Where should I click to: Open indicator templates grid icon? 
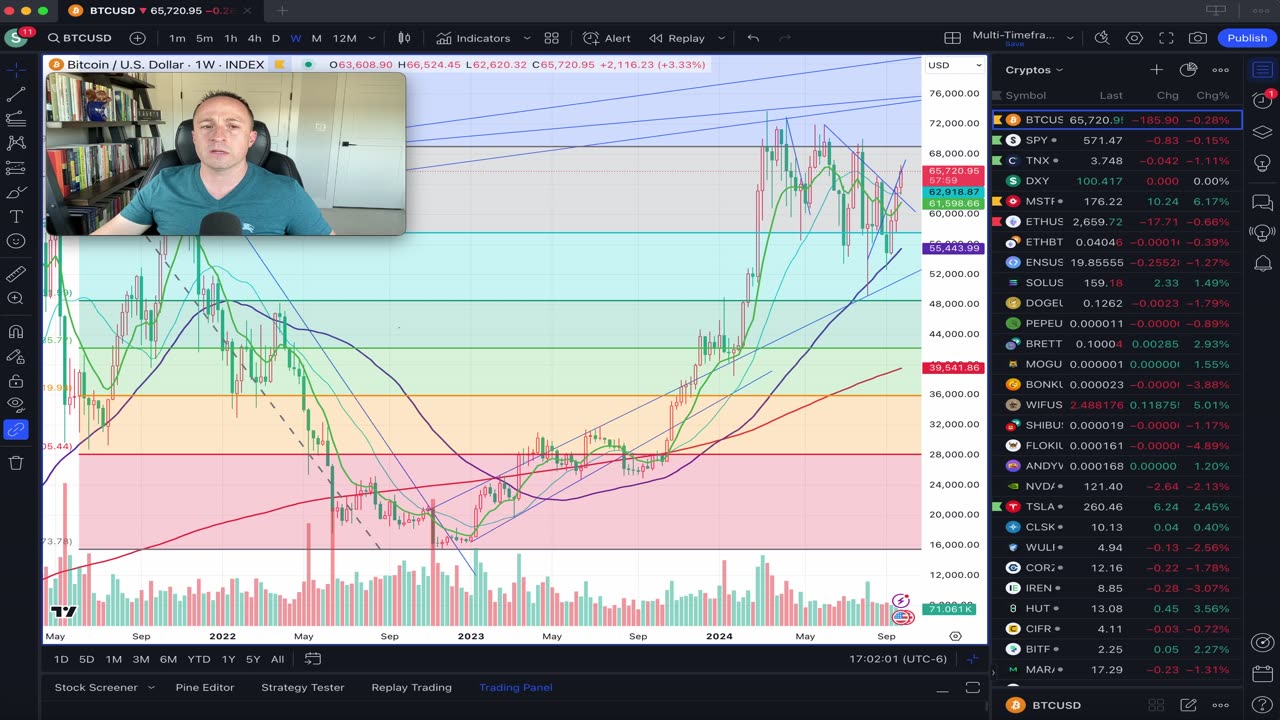pyautogui.click(x=551, y=38)
